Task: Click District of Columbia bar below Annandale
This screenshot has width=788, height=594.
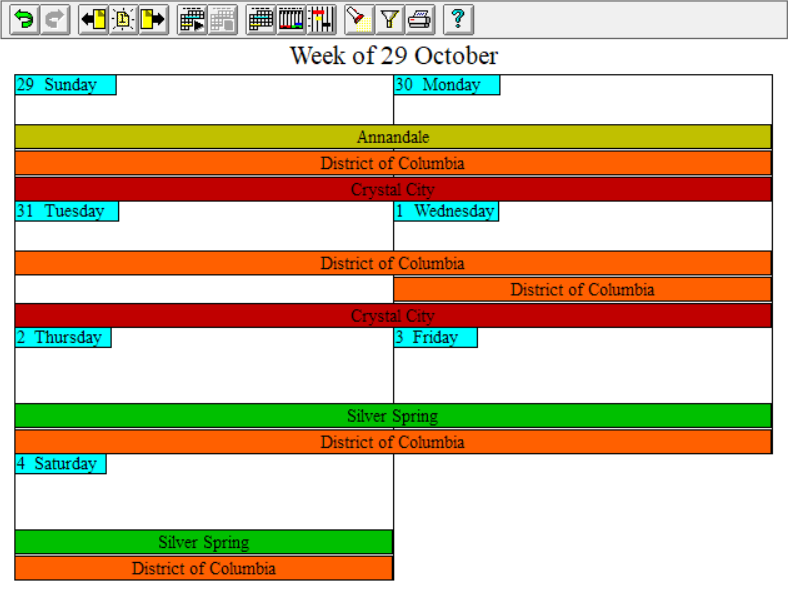Action: click(x=393, y=163)
